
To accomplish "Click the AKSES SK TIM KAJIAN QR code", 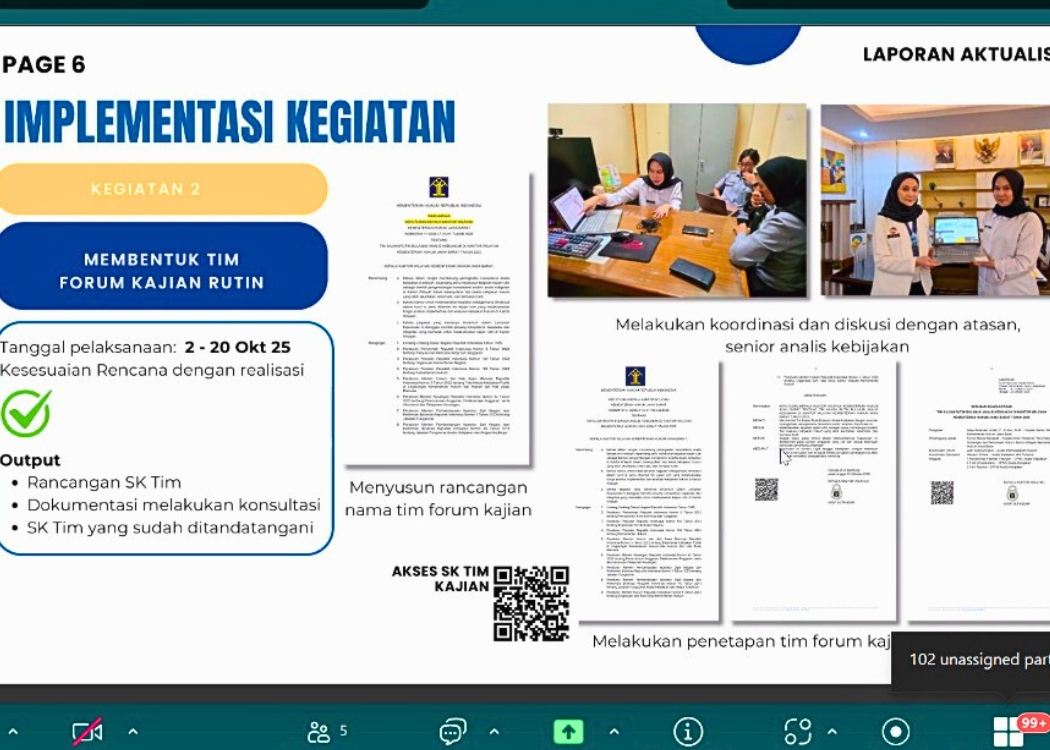I will point(531,603).
